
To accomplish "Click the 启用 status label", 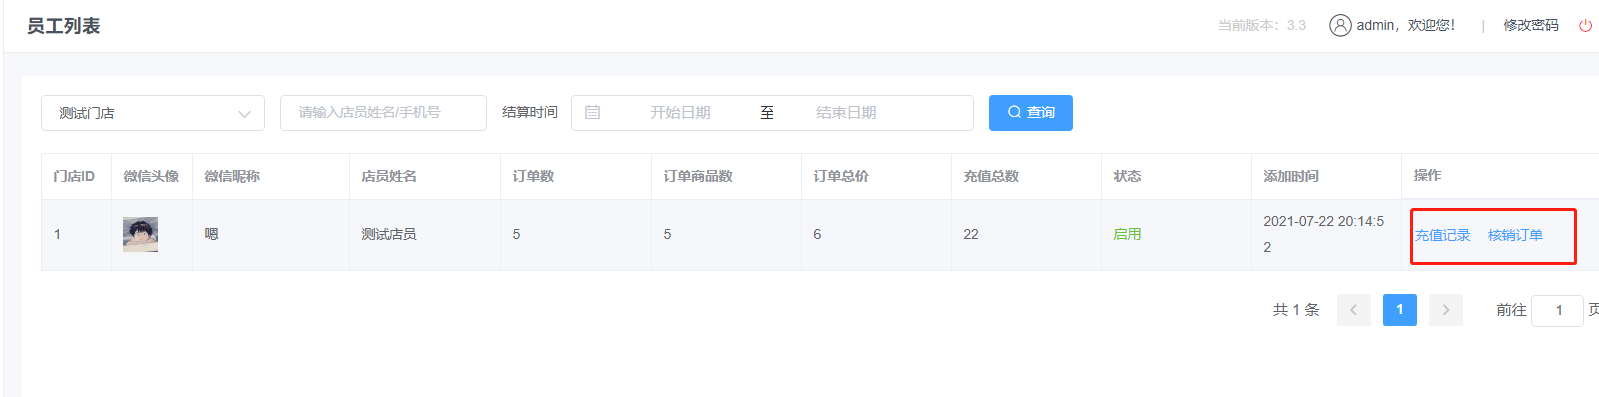I will [1127, 234].
